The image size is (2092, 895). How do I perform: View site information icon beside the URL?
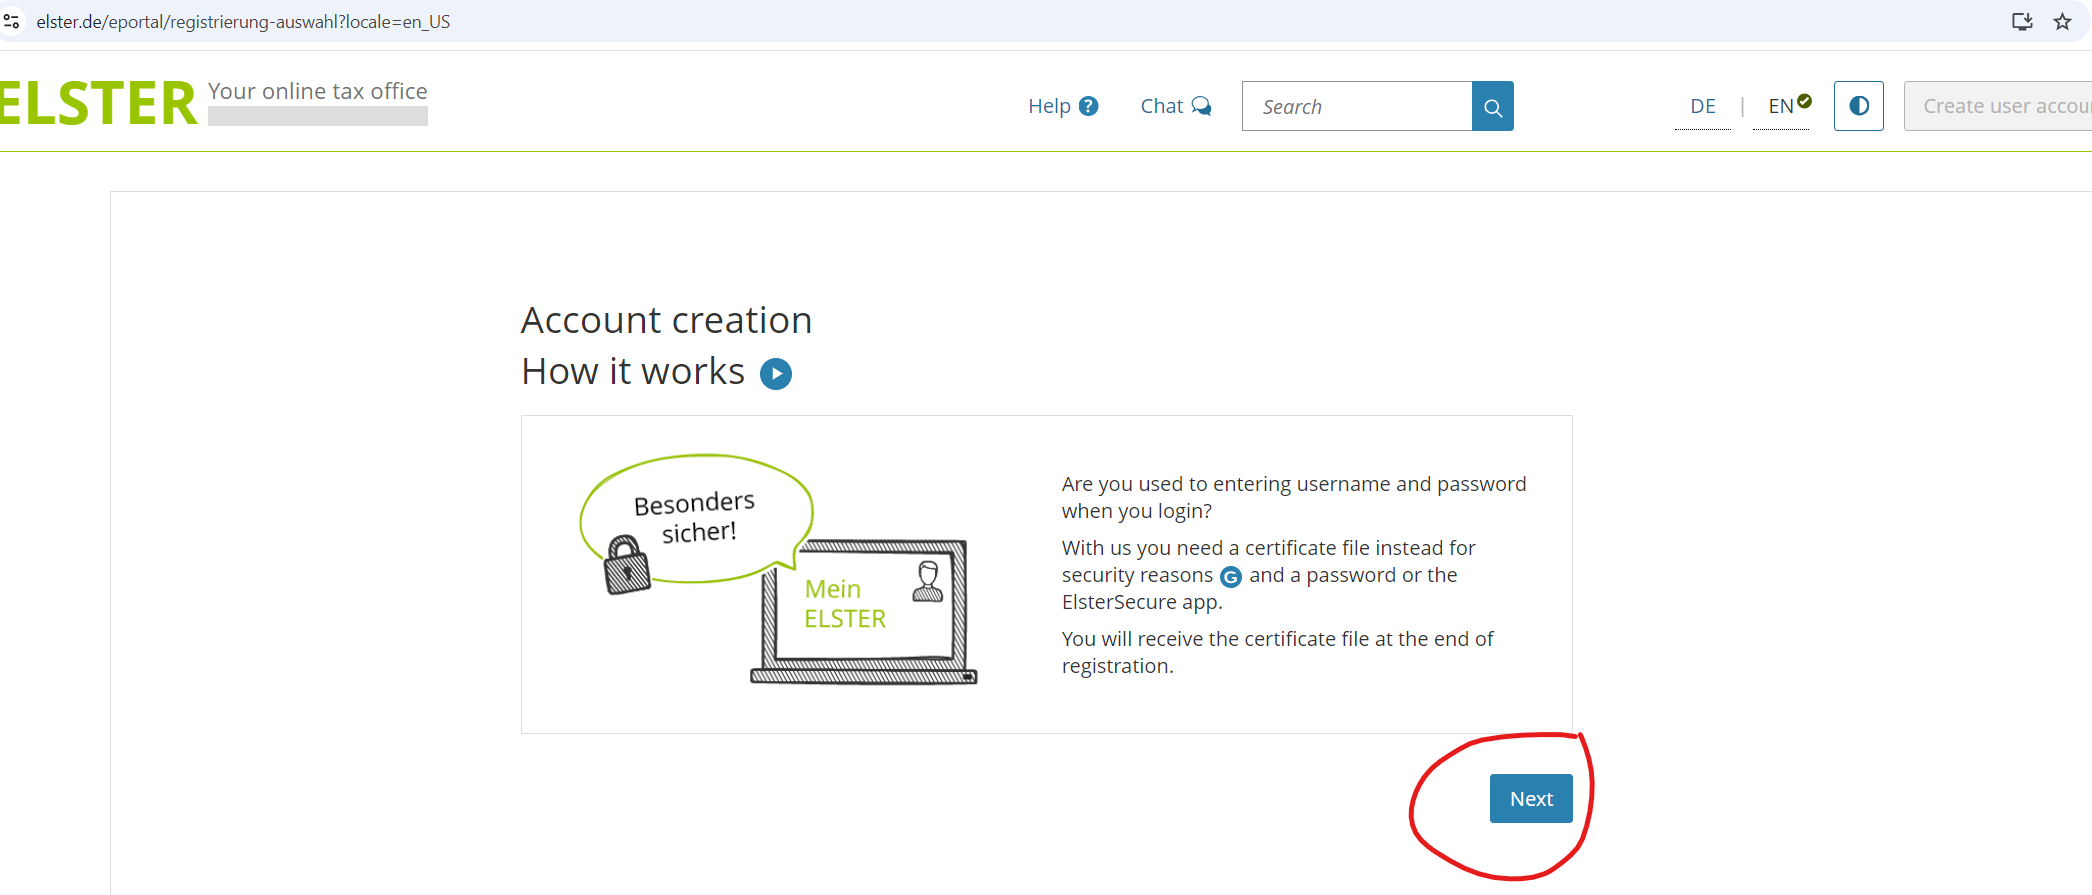pyautogui.click(x=12, y=22)
